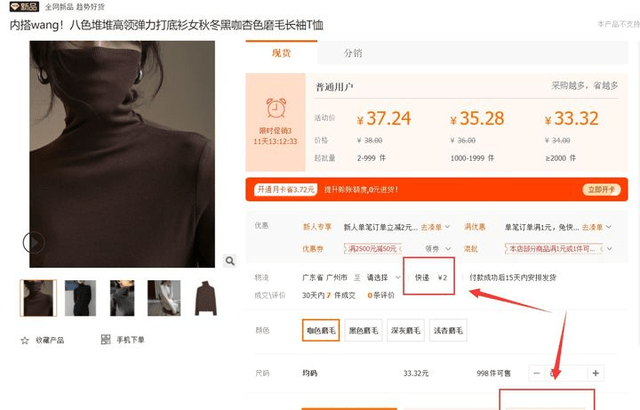Open the 领券 coupon dropdown
Viewport: 640px width, 410px height.
pos(435,248)
